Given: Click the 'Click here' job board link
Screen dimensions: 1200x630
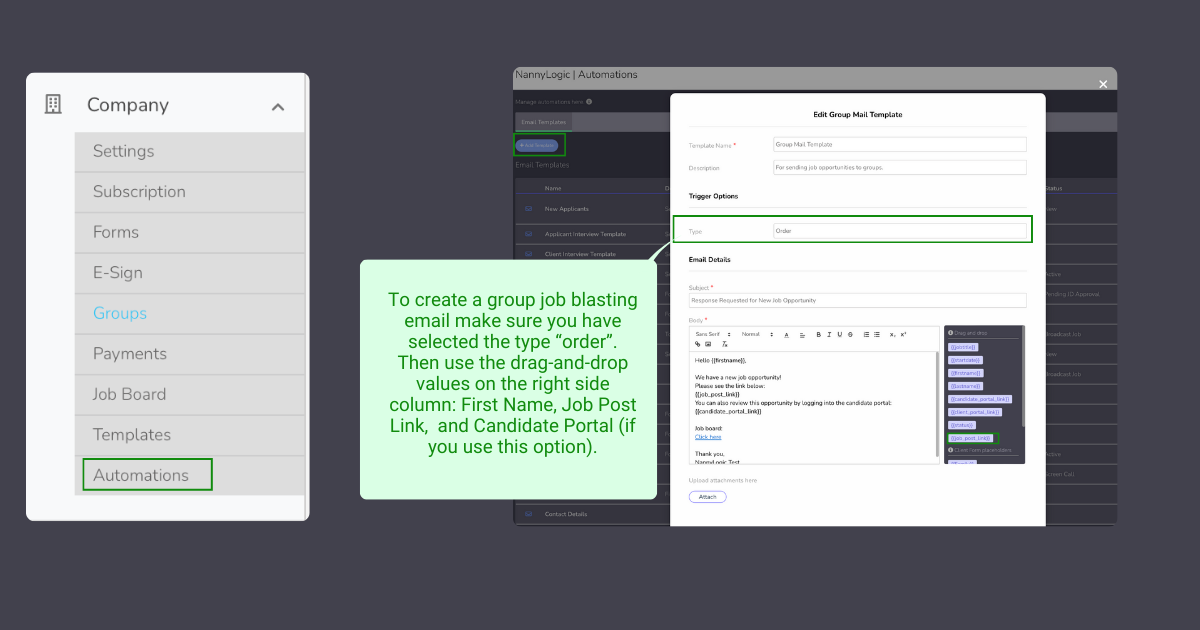Looking at the screenshot, I should point(708,437).
